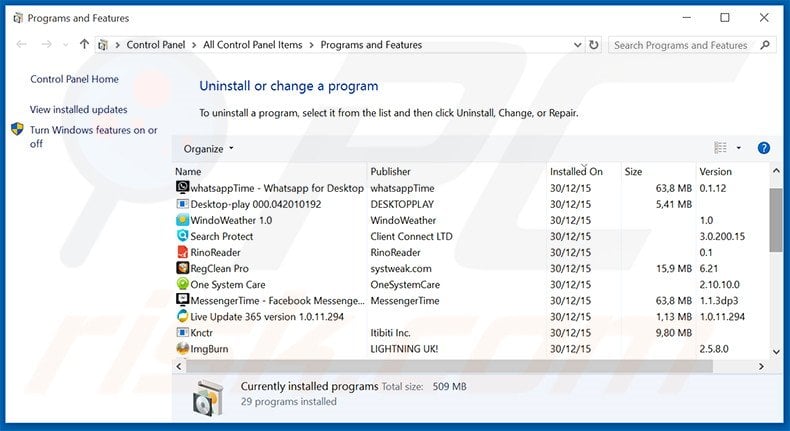Expand the address bar history dropdown
This screenshot has height=431, width=790.
577,45
